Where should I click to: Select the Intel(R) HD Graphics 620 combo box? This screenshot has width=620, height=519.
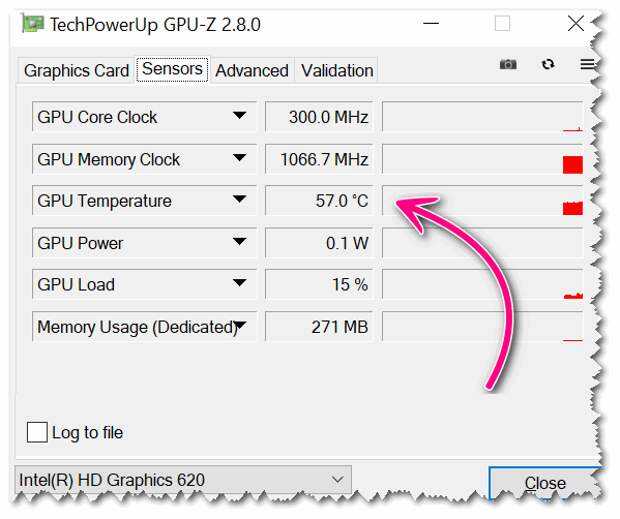coord(183,479)
